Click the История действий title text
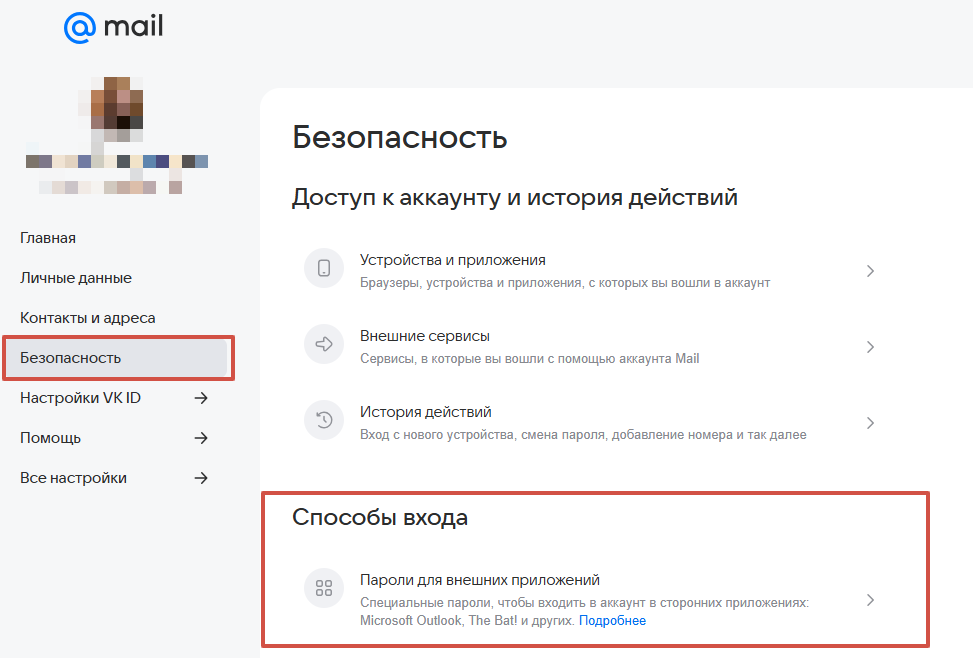The width and height of the screenshot is (973, 658). [x=425, y=412]
